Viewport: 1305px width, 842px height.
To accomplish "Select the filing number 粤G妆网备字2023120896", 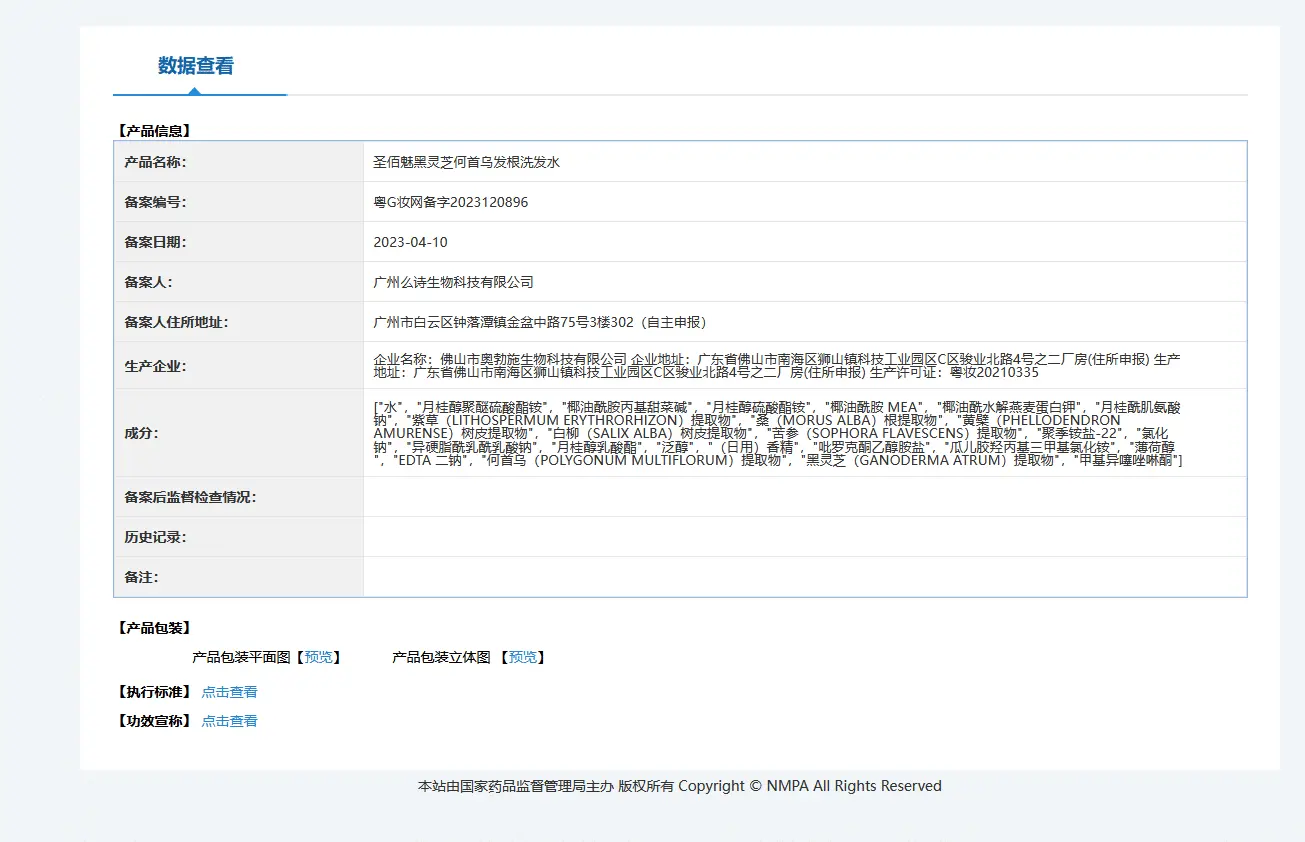I will click(x=450, y=202).
